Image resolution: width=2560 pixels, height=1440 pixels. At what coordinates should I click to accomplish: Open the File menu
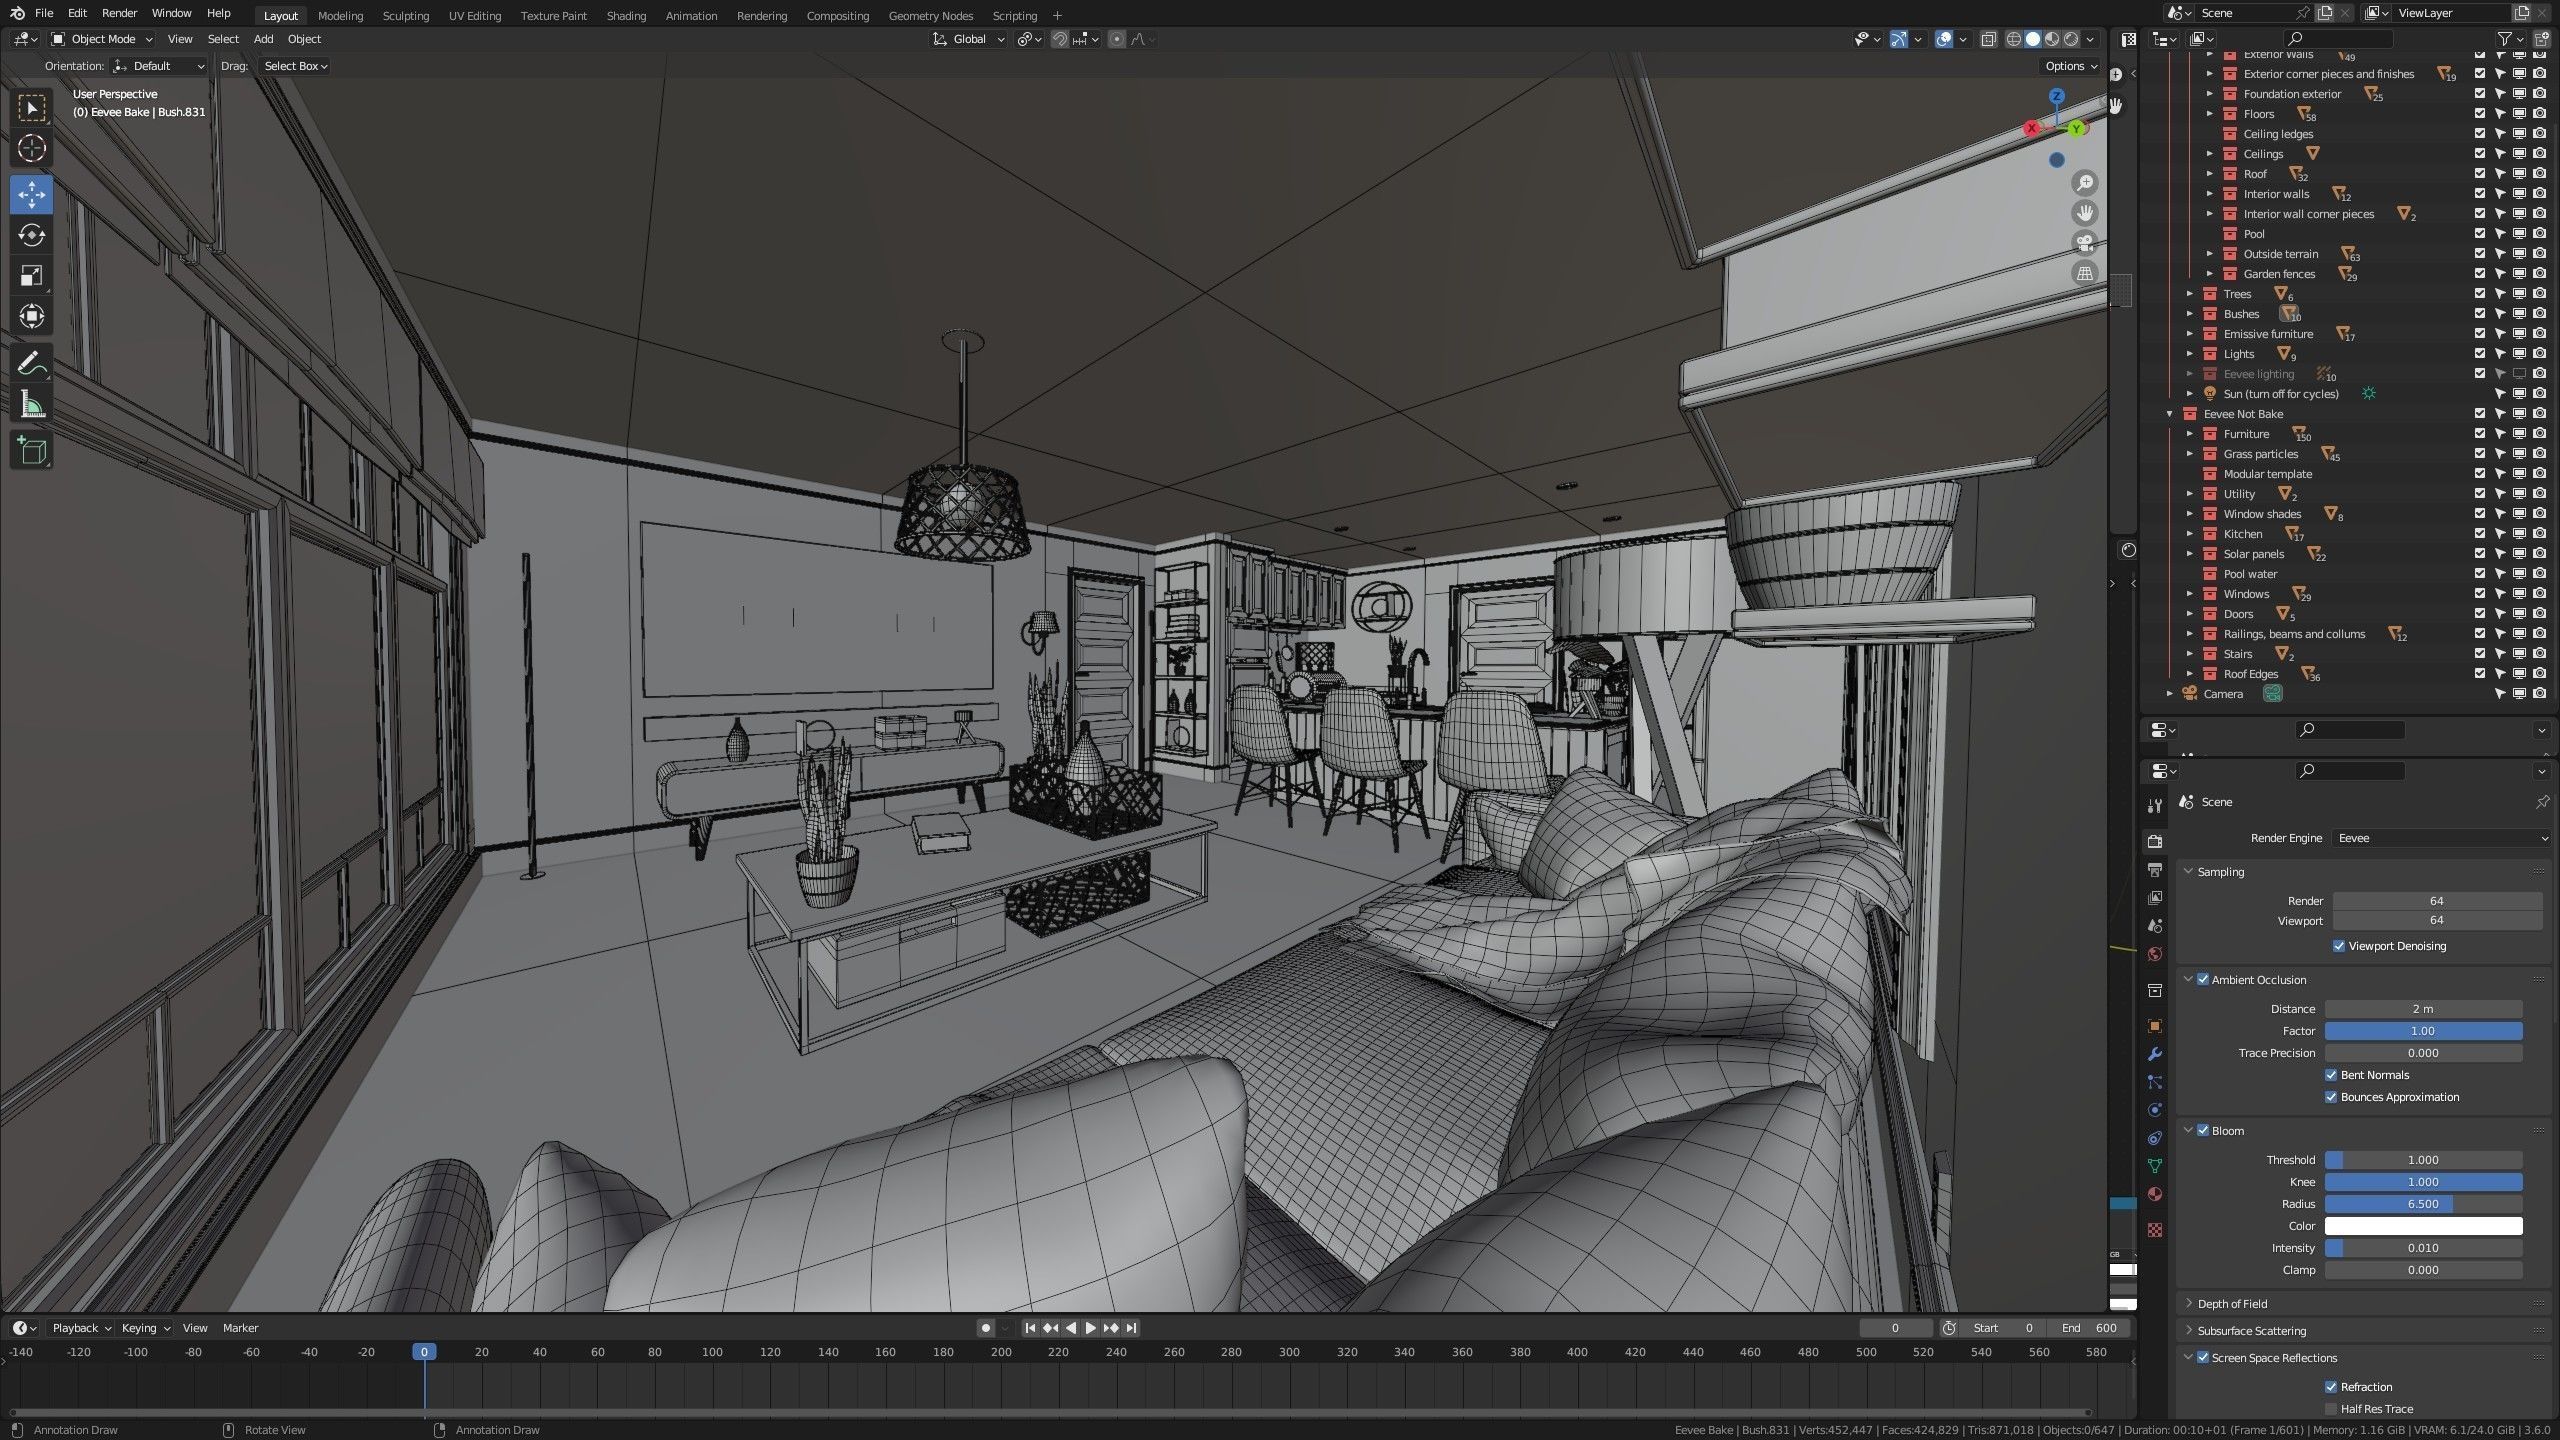click(x=44, y=13)
